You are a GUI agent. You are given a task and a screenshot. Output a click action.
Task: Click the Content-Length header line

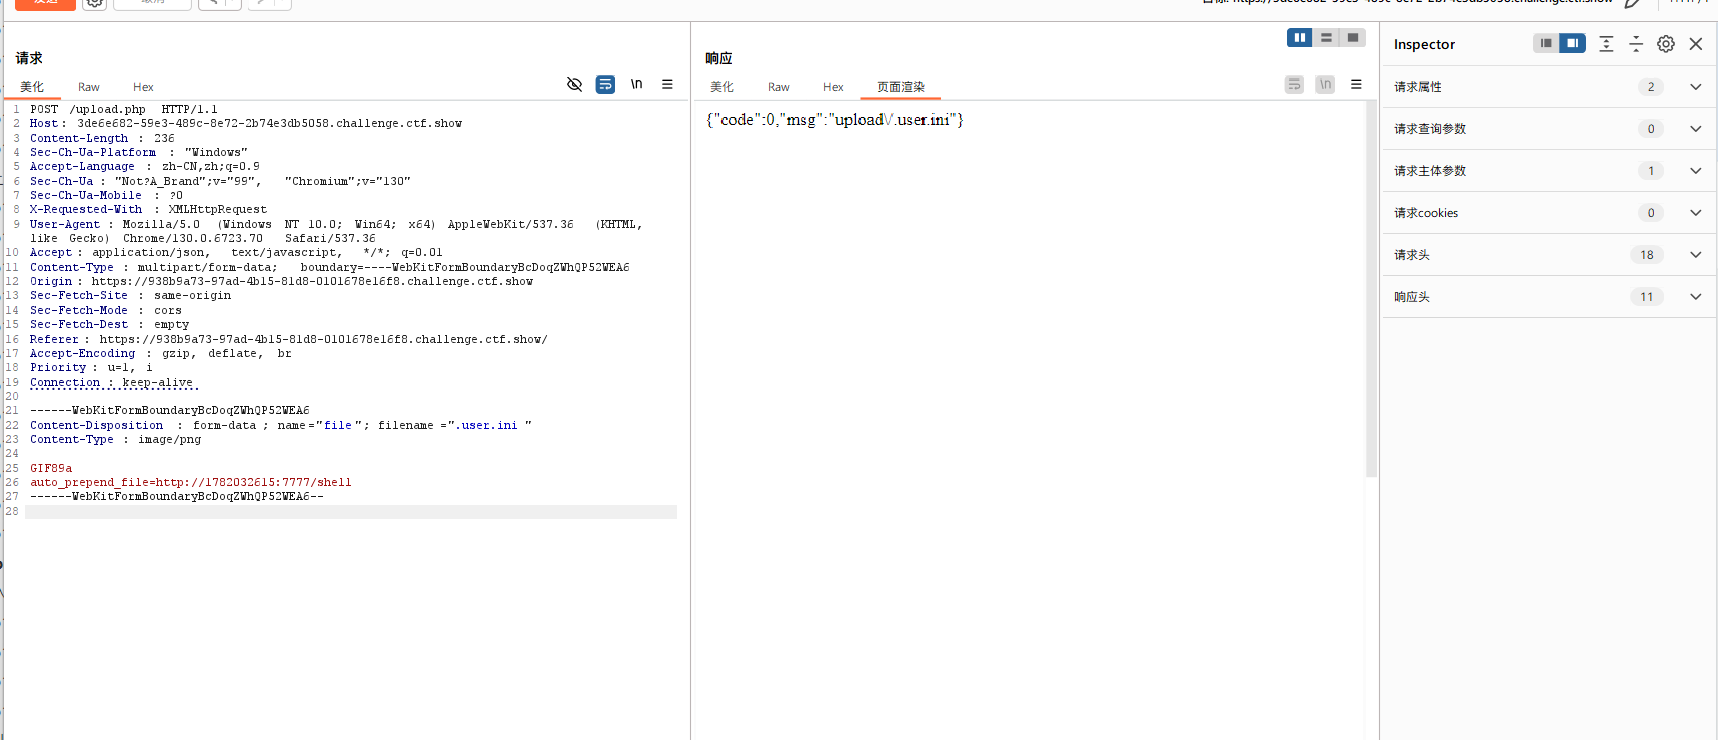[x=102, y=138]
